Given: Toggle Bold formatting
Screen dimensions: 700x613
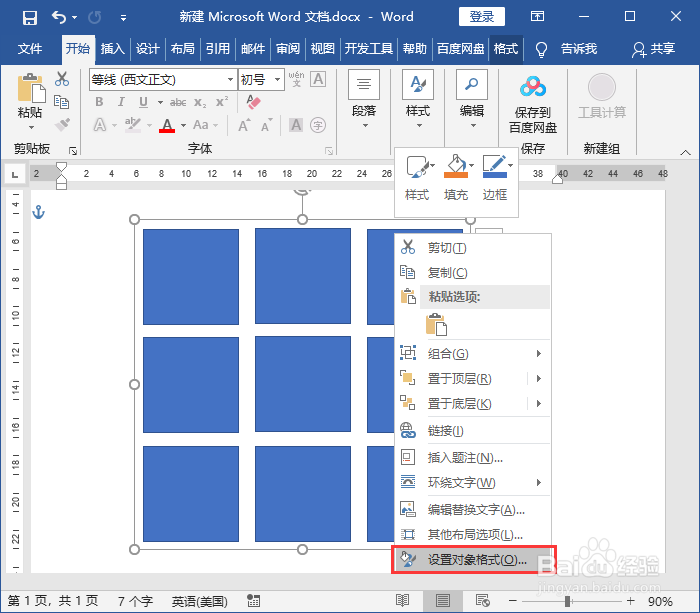Looking at the screenshot, I should [99, 102].
